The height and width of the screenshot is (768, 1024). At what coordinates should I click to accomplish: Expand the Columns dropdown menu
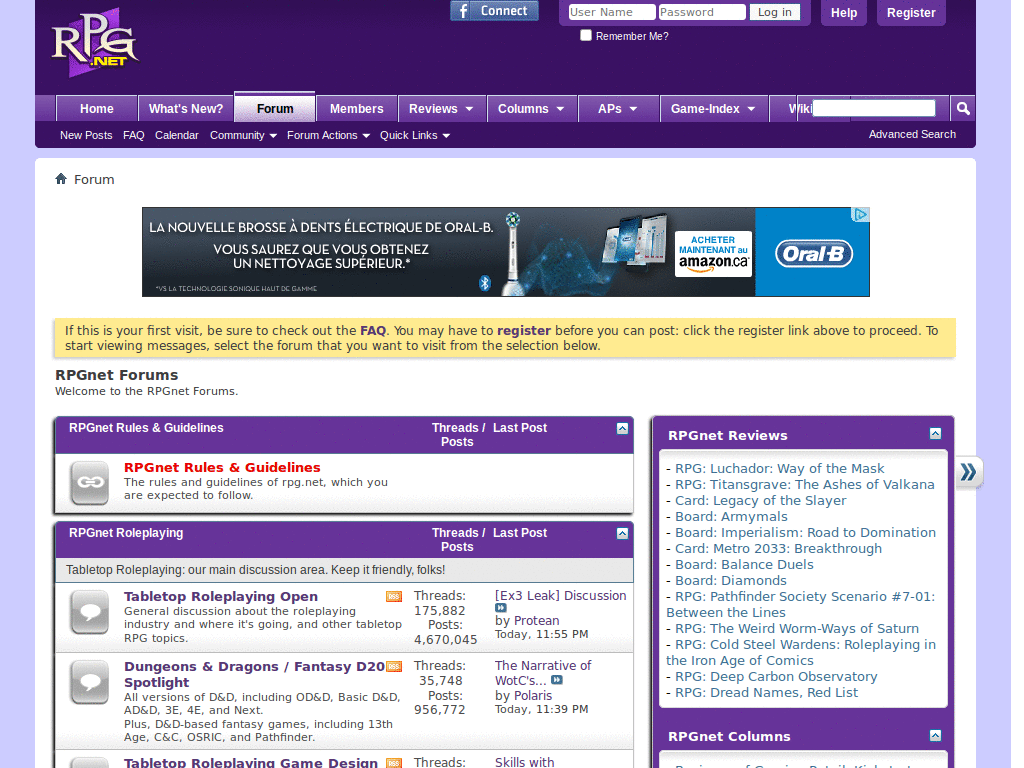coord(531,108)
